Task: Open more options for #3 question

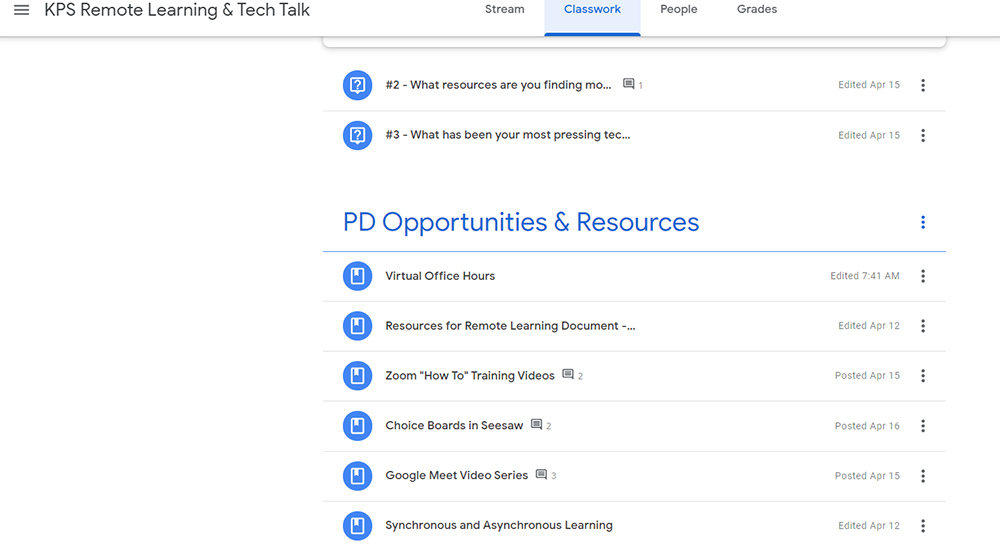Action: click(x=923, y=135)
